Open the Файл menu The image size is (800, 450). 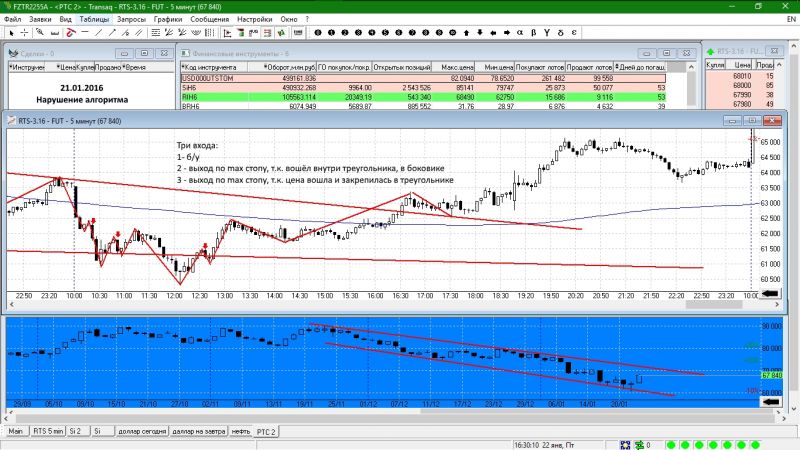click(x=13, y=19)
